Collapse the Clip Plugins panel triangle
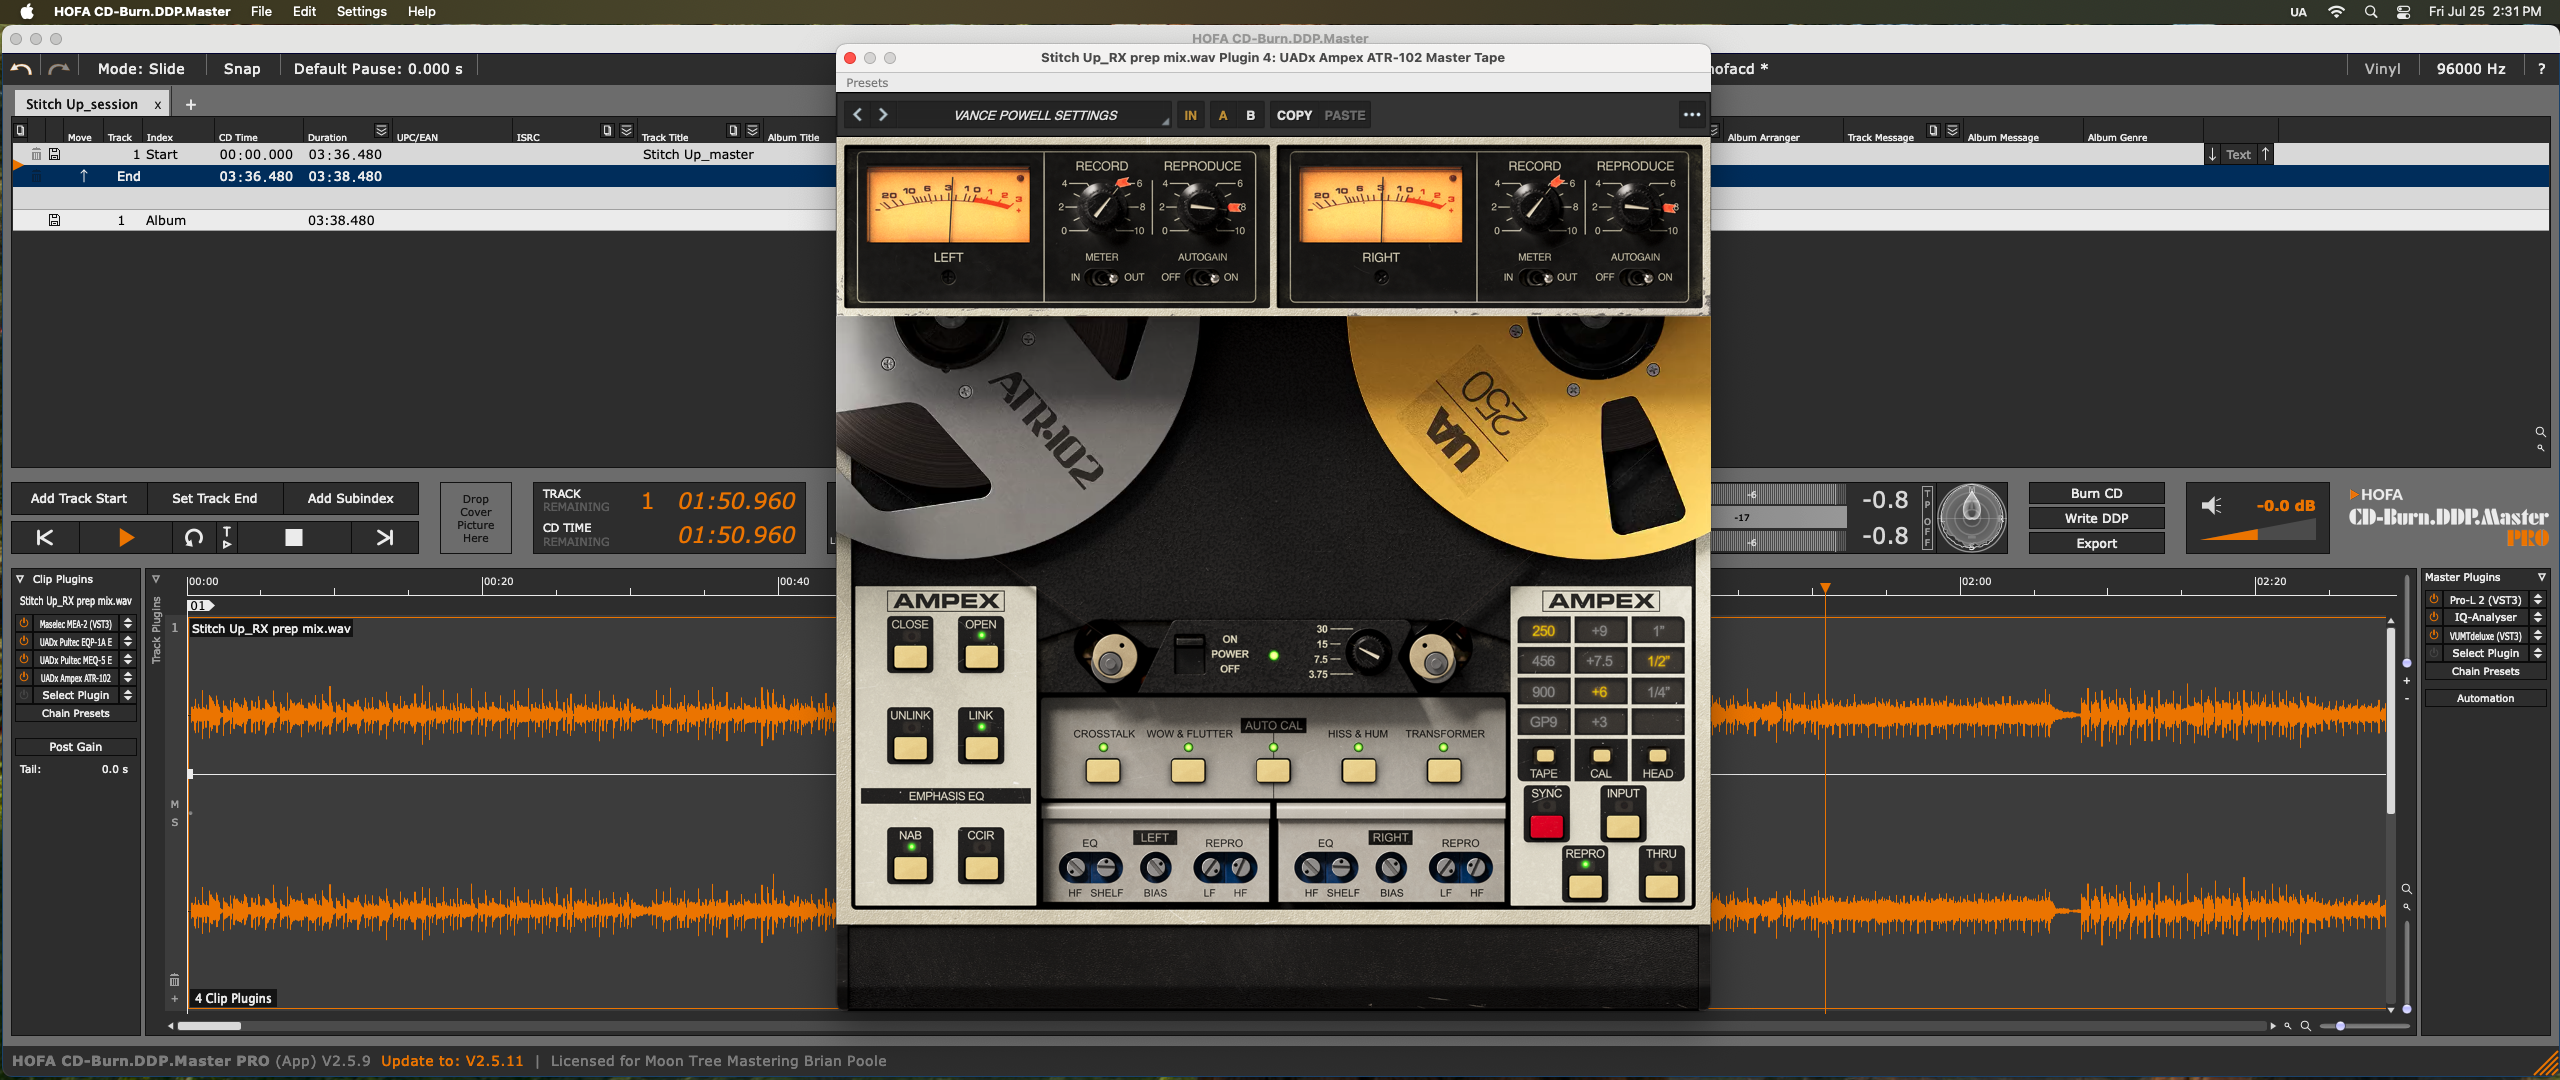 pyautogui.click(x=20, y=579)
